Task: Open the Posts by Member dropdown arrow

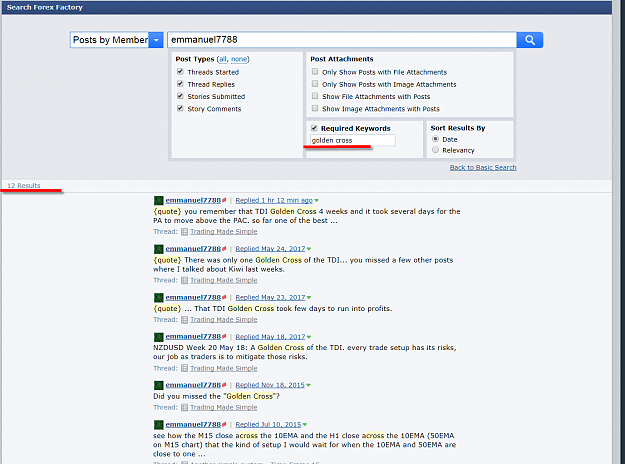Action: (x=156, y=40)
